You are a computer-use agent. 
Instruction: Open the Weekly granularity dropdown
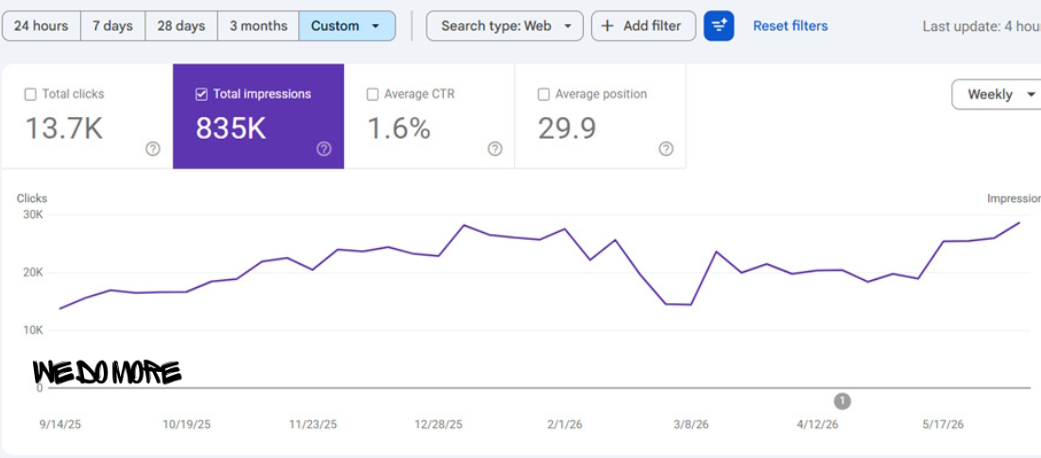point(997,94)
